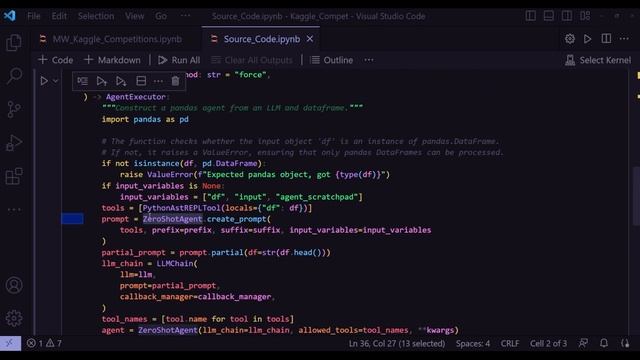This screenshot has width=640, height=360.
Task: Click AgentExecutor return type text
Action: (x=136, y=97)
